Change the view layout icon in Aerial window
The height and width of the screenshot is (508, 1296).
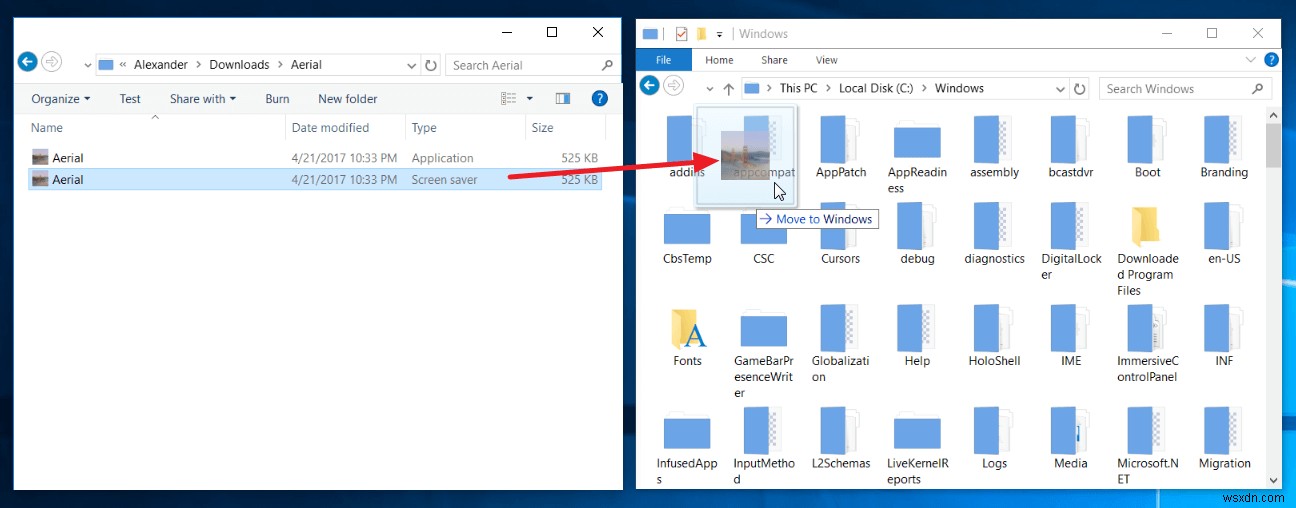[x=509, y=98]
